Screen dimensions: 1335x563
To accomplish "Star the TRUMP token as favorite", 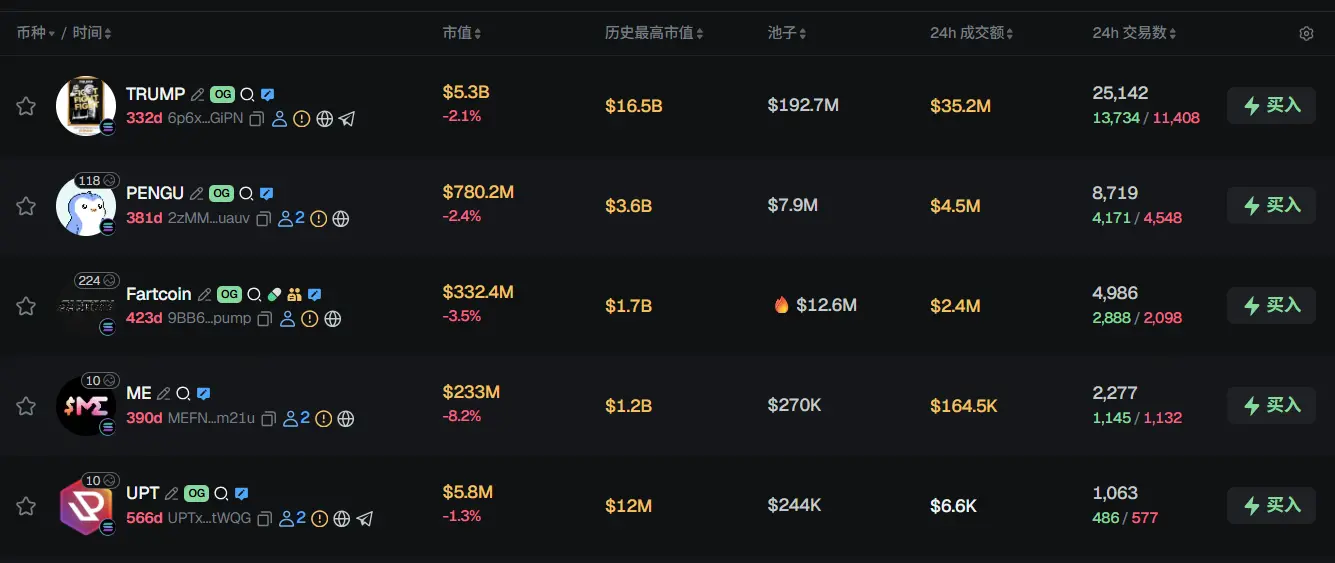I will tap(26, 106).
